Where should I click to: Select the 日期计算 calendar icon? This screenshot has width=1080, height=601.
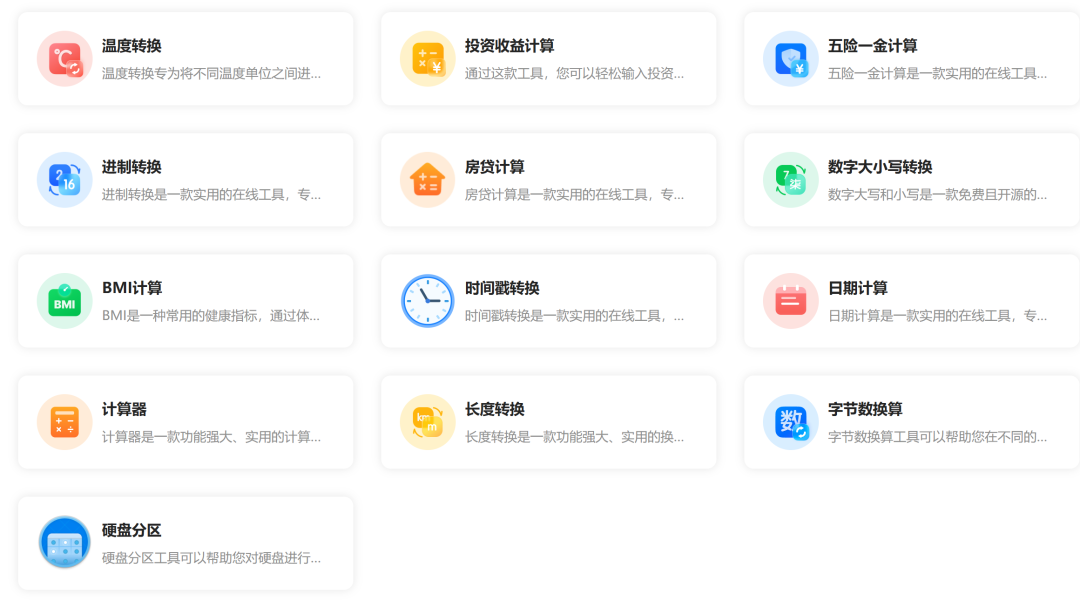click(790, 300)
